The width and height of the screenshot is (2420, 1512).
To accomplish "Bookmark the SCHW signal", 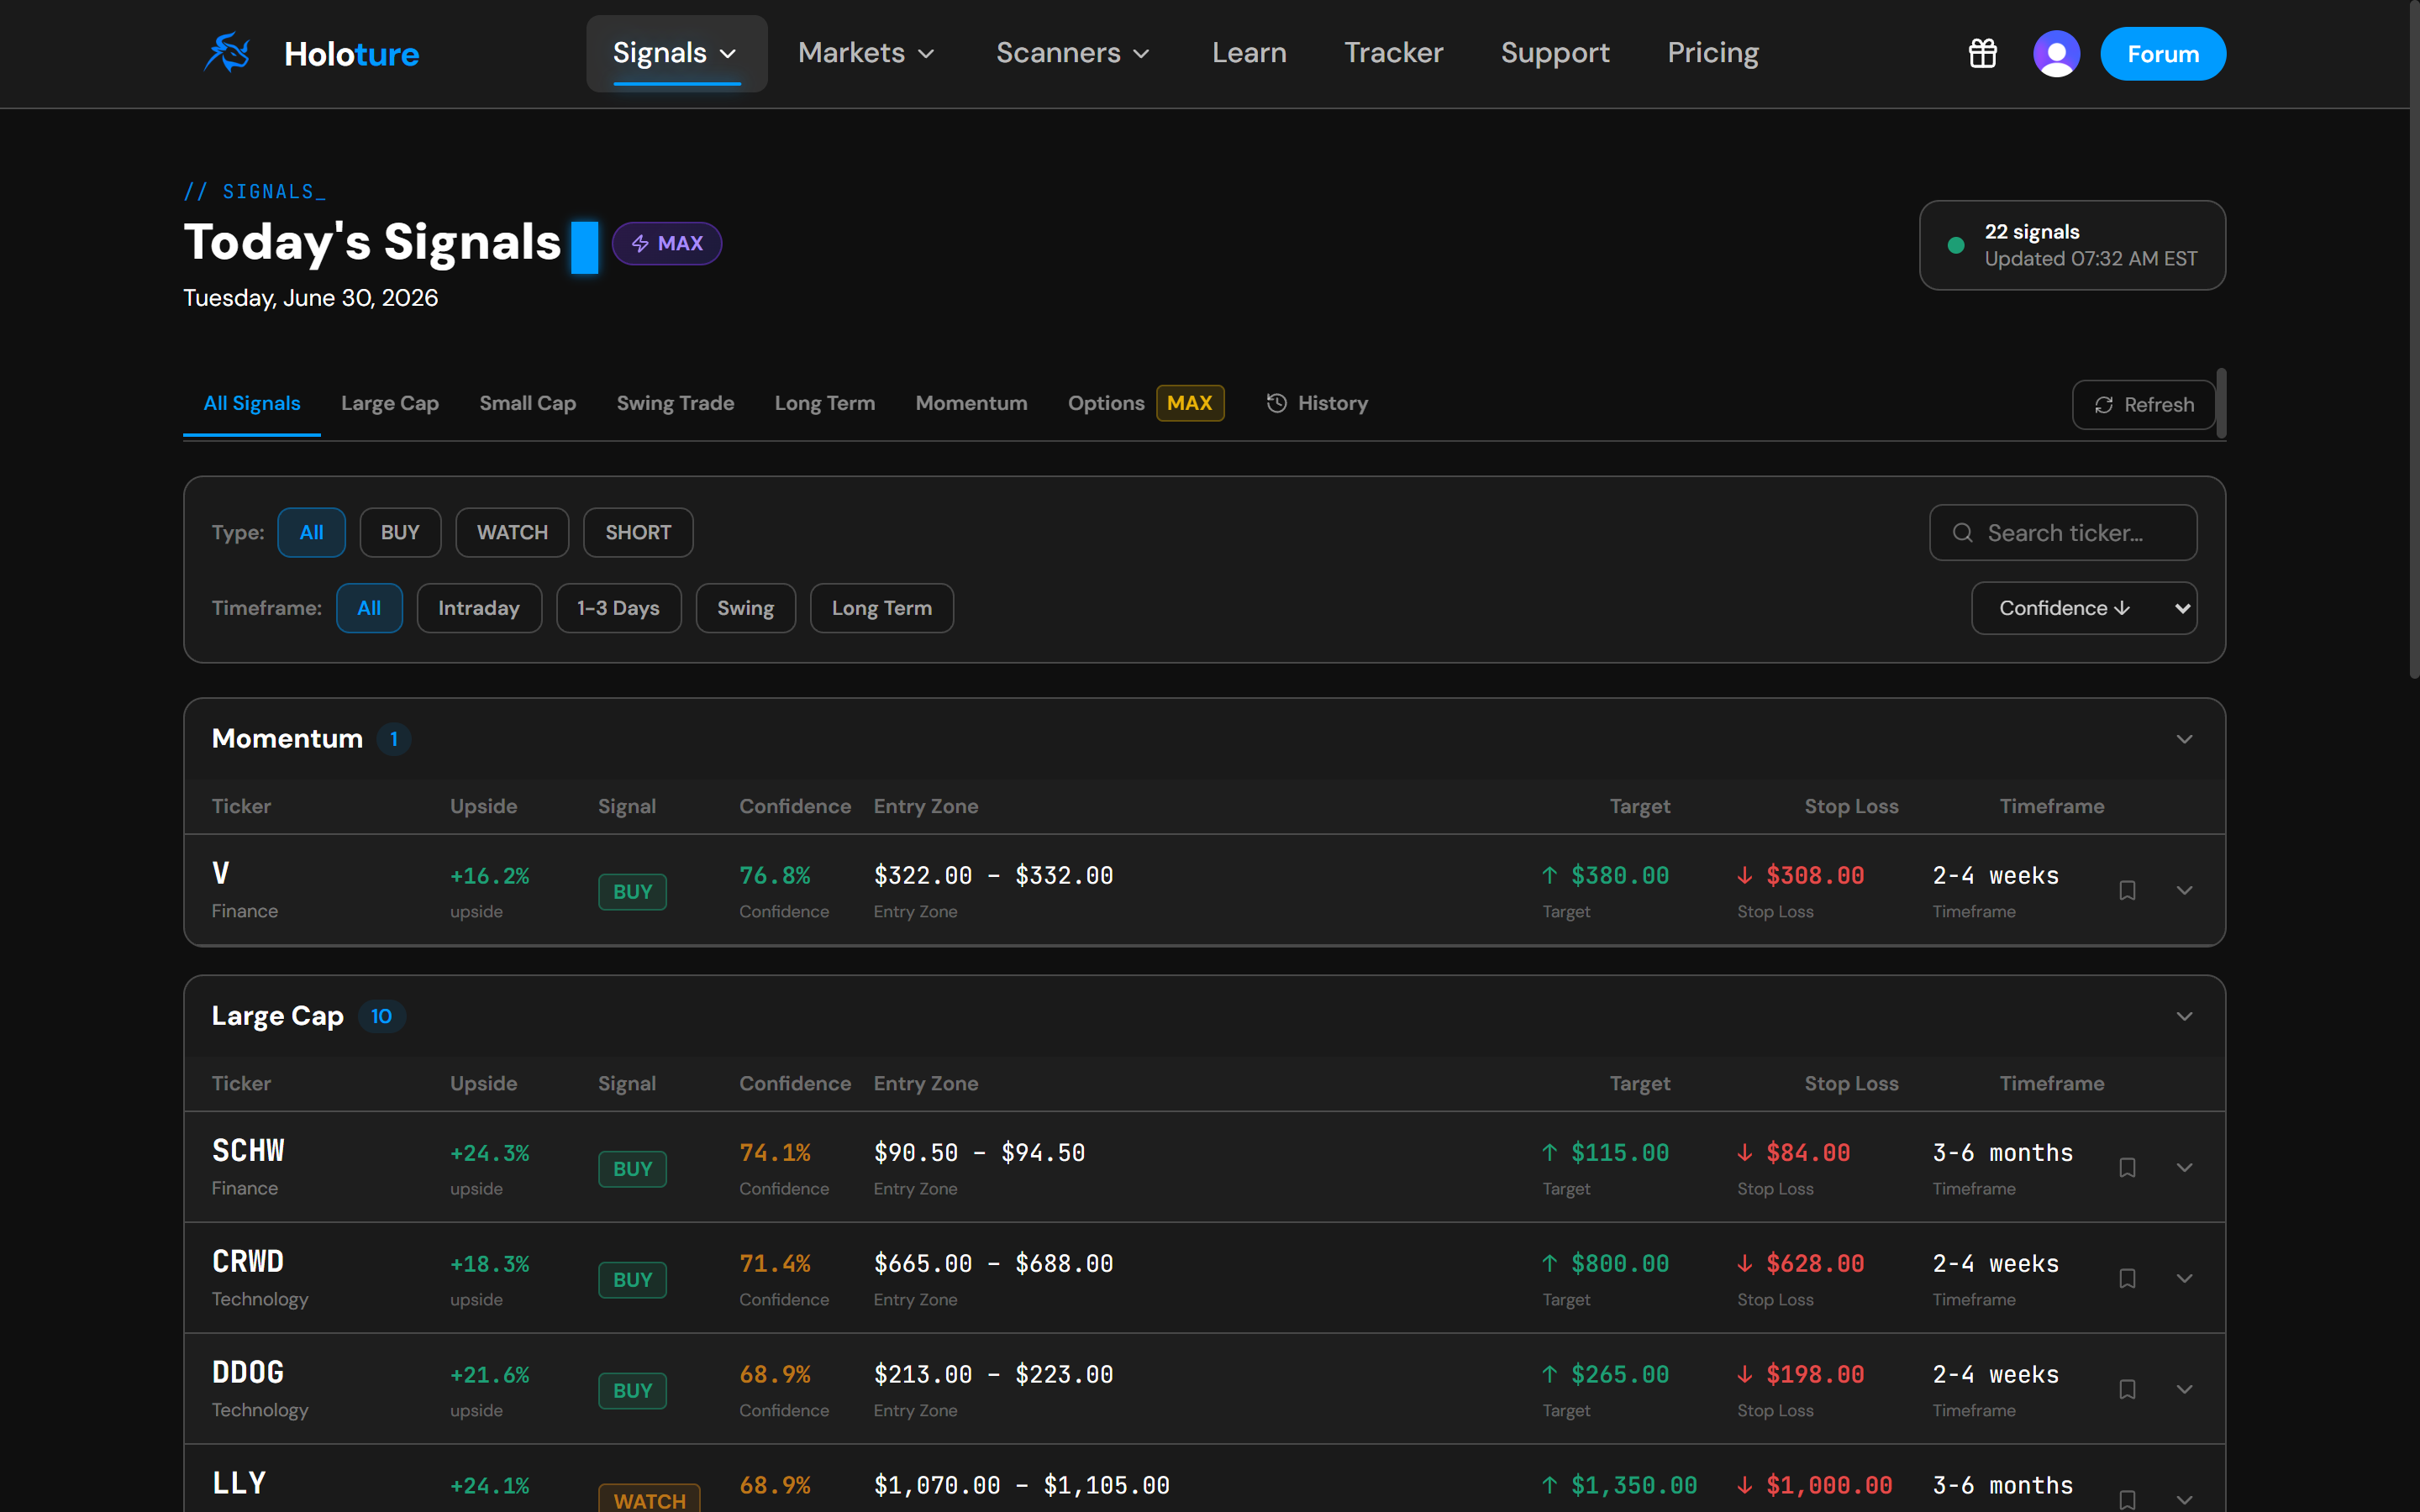I will click(x=2127, y=1167).
